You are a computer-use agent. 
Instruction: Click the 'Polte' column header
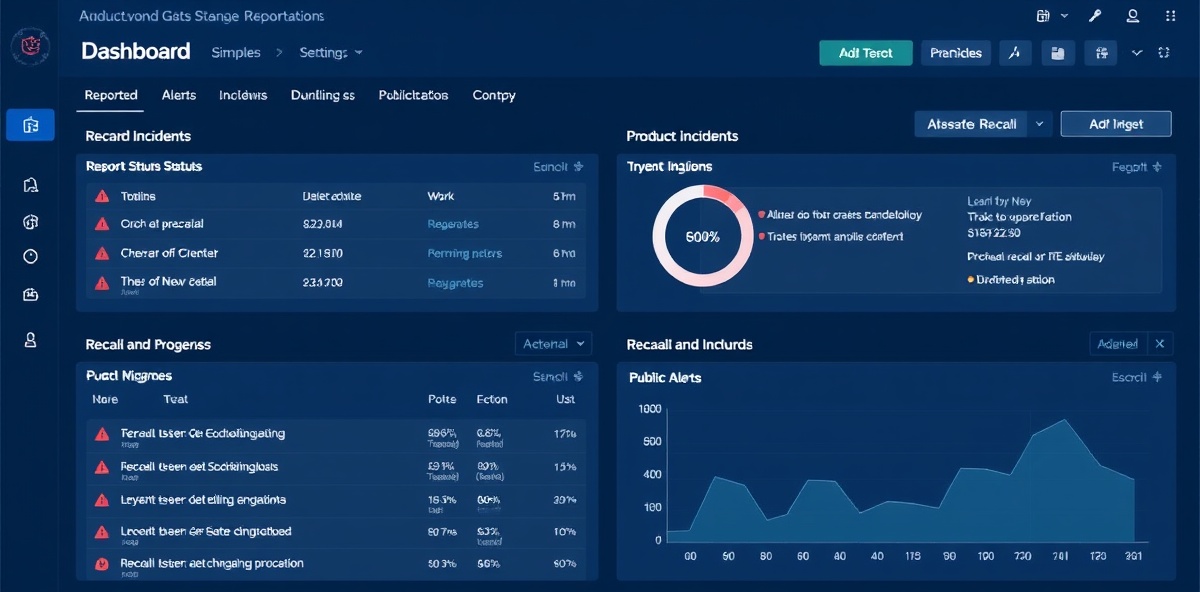pyautogui.click(x=442, y=400)
